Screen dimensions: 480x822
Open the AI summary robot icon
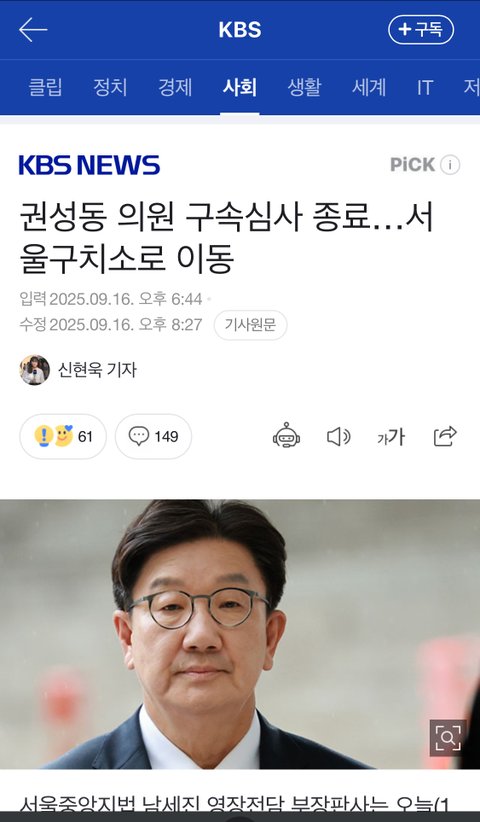(286, 436)
